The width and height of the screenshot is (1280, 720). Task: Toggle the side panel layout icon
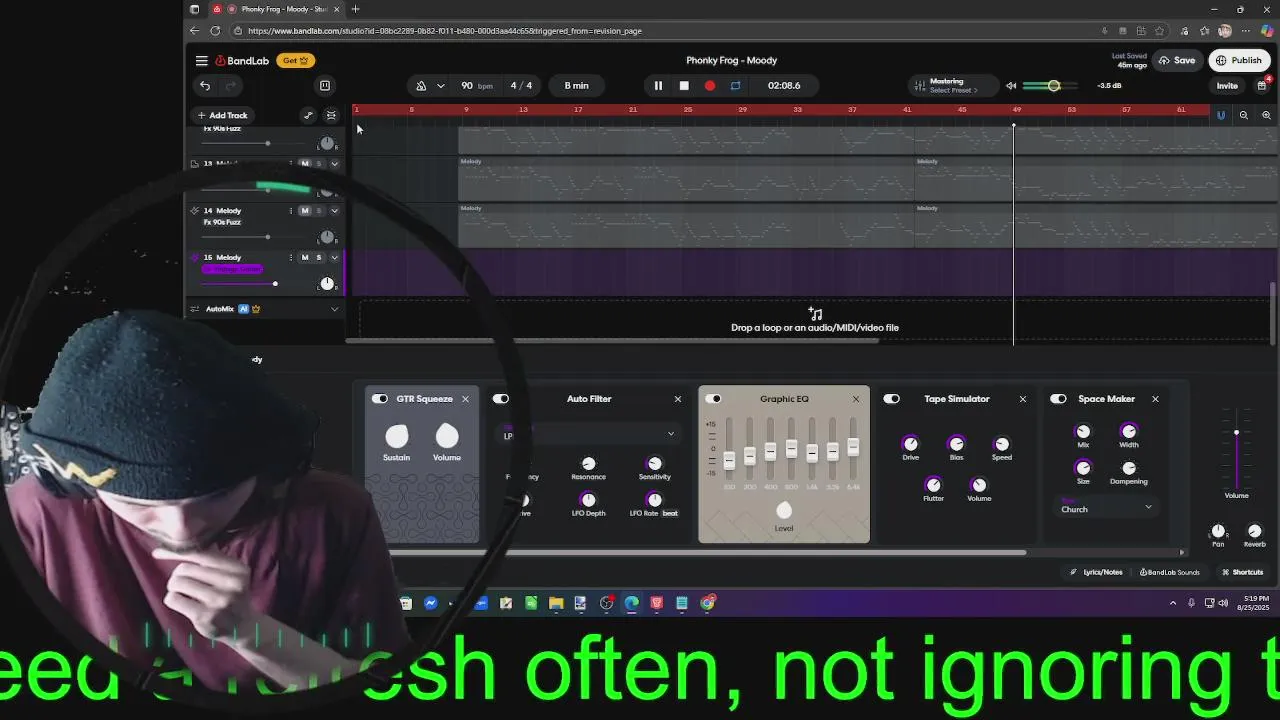tap(324, 86)
